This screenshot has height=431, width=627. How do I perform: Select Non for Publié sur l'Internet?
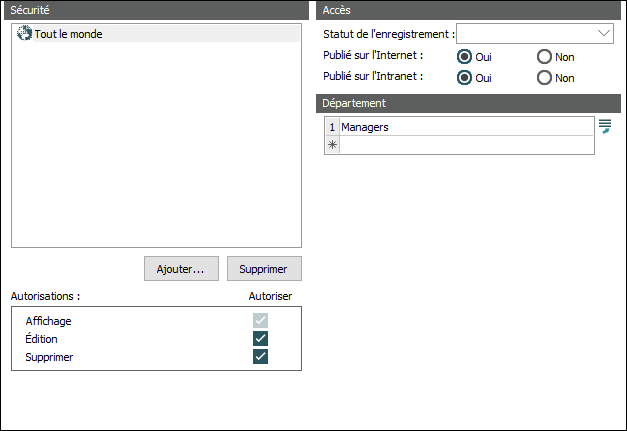(545, 57)
